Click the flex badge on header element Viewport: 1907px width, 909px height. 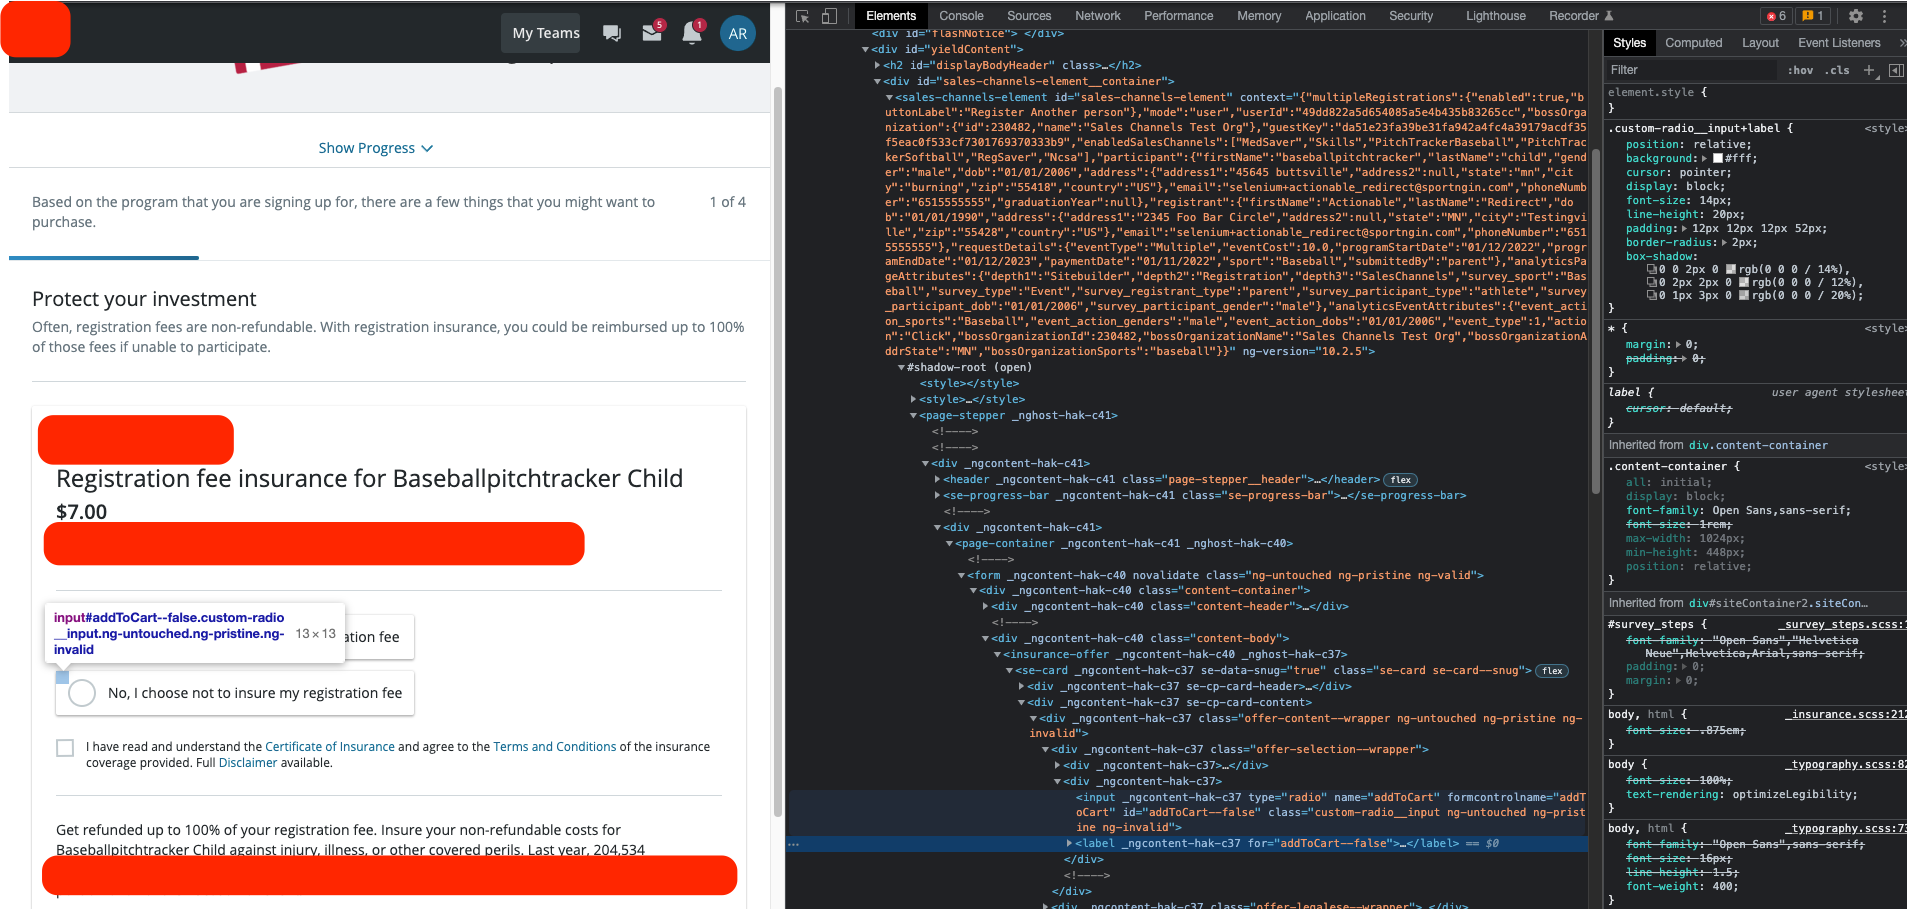coord(1401,480)
